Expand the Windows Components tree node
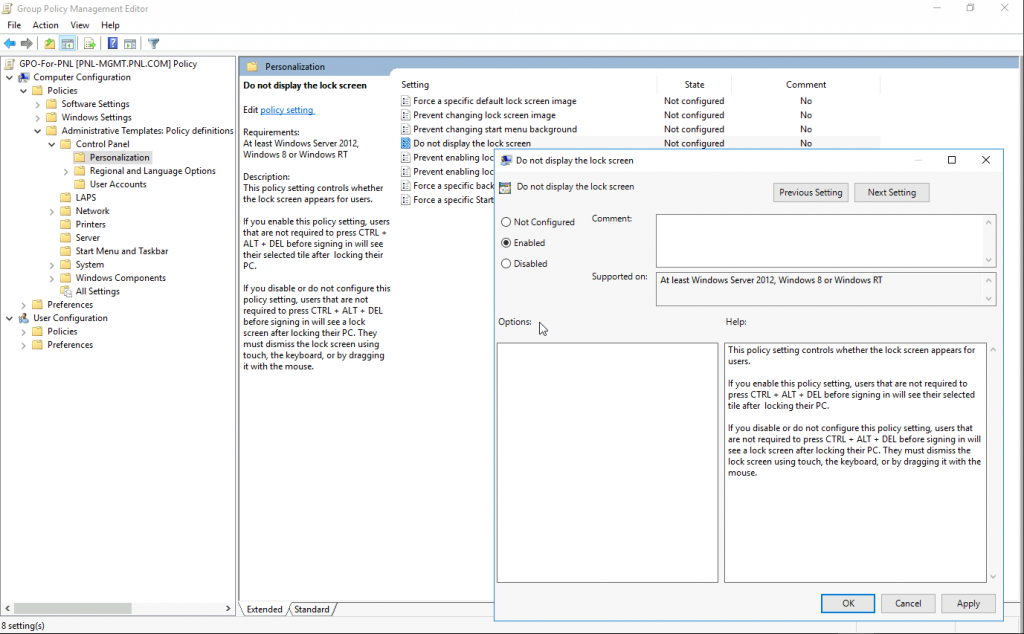The height and width of the screenshot is (634, 1024). coord(52,278)
